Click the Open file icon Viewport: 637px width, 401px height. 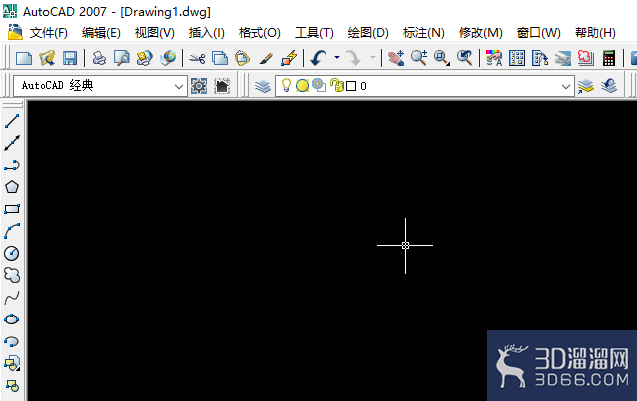(47, 58)
